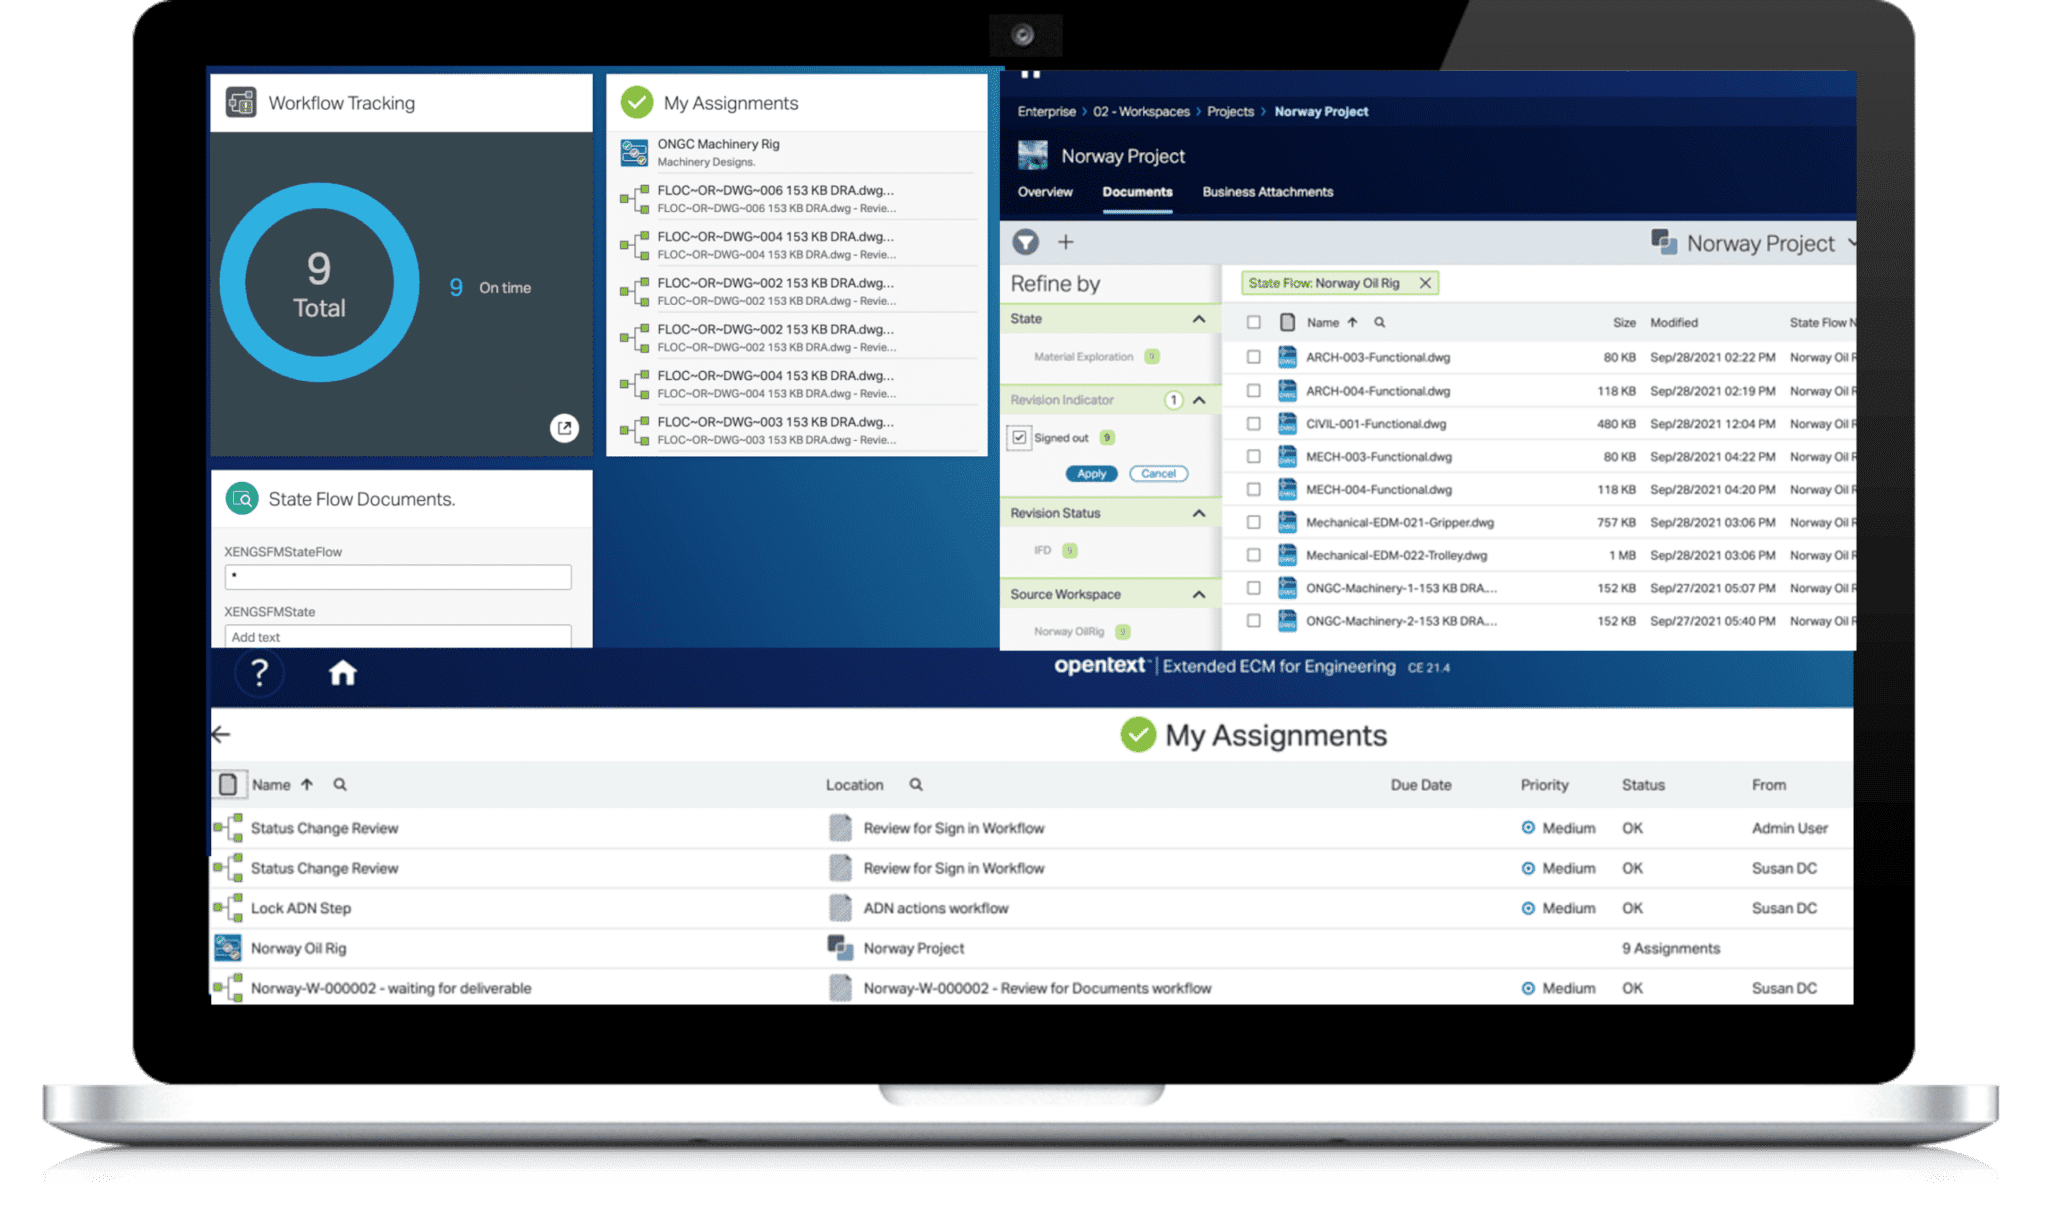Remove the State Flow Norway Oil Rig filter chip
This screenshot has width=2048, height=1210.
click(x=1426, y=283)
